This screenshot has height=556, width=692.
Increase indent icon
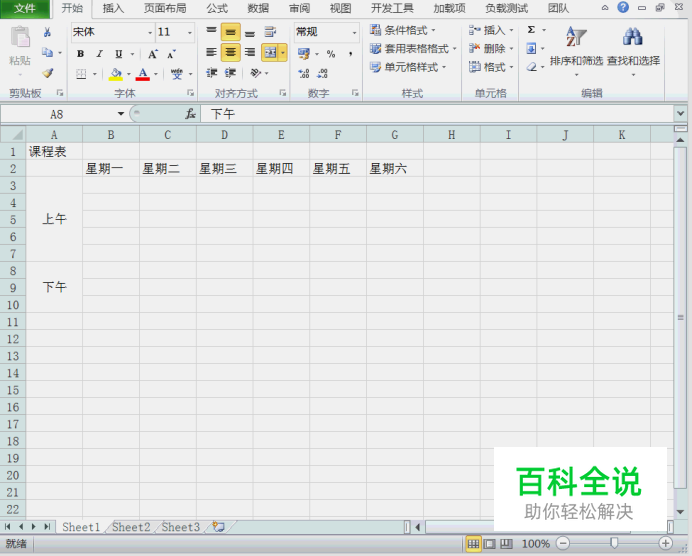coord(230,73)
